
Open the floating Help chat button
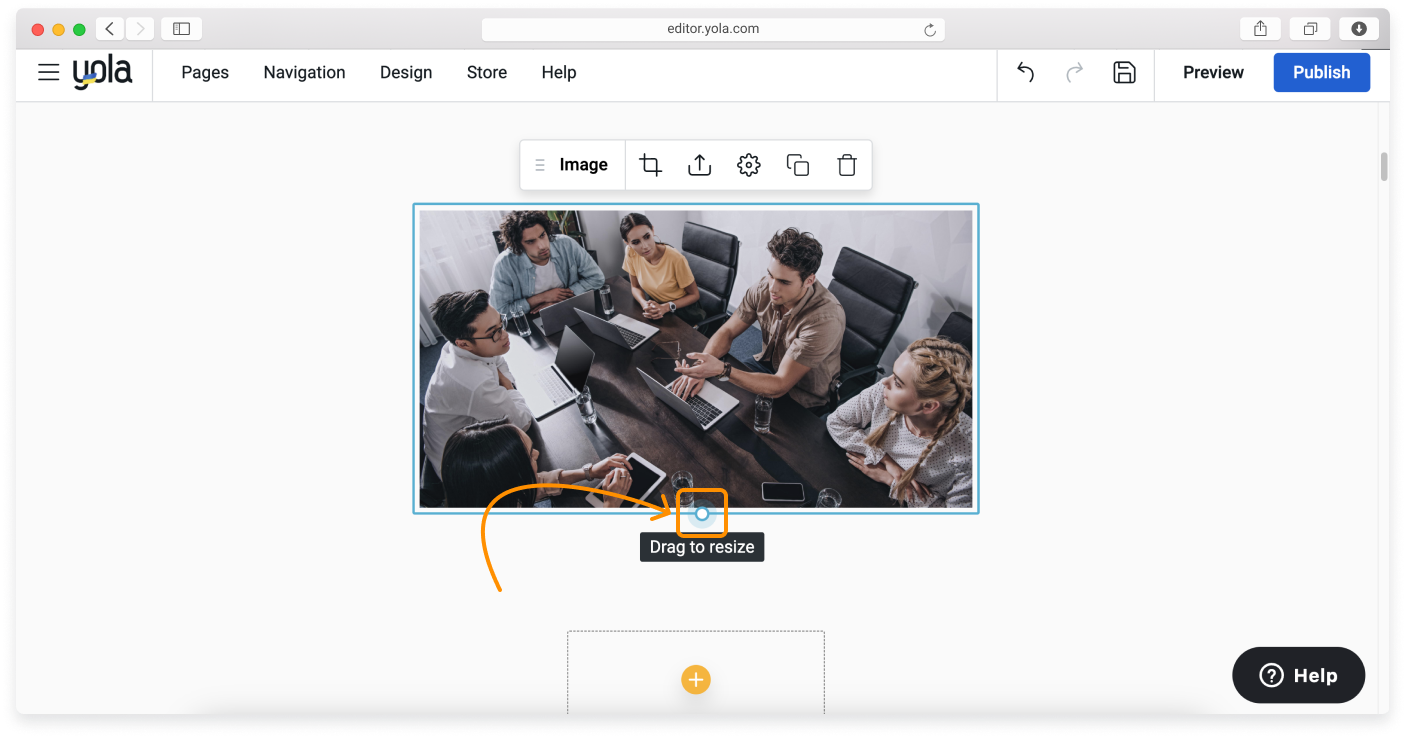coord(1298,675)
